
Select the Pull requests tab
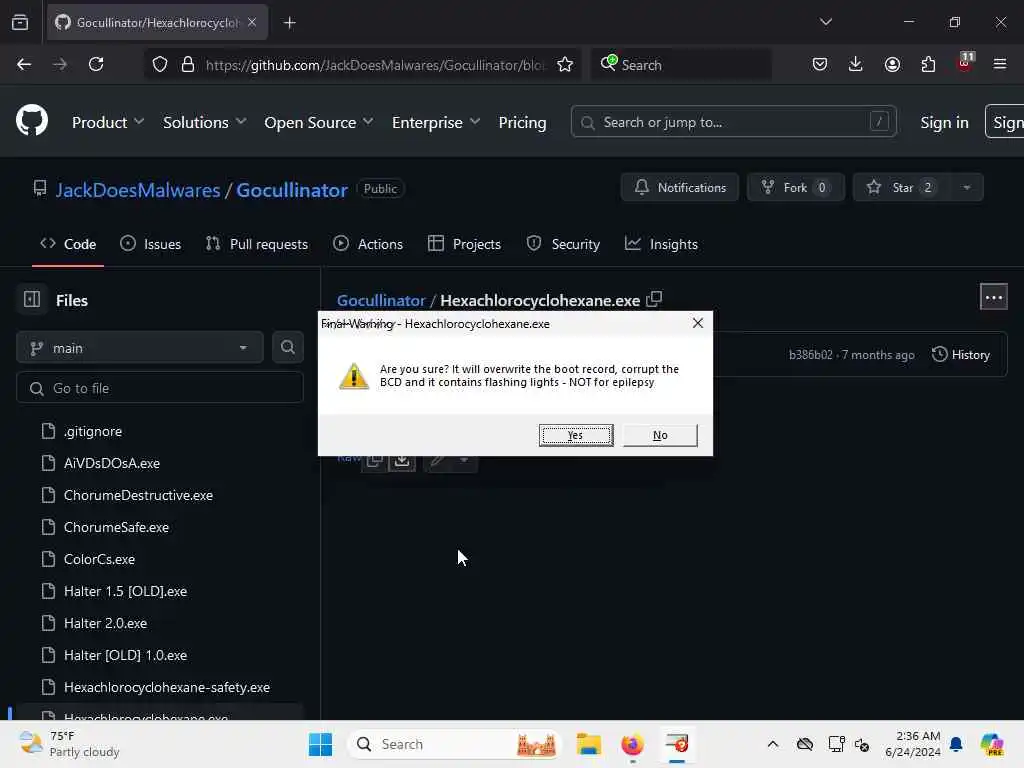[257, 244]
